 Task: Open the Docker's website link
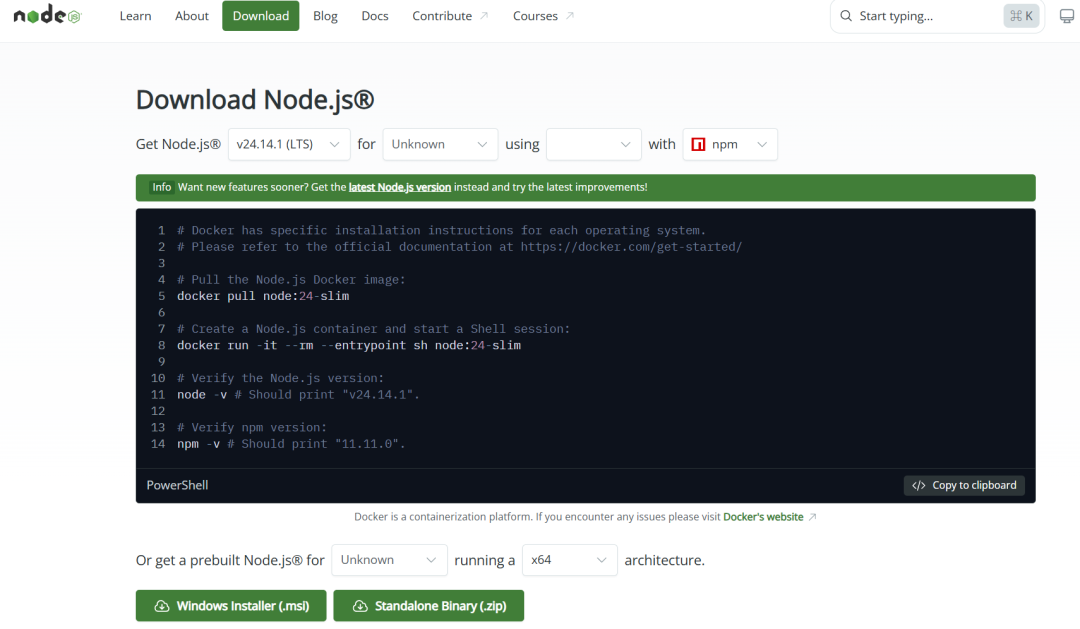coord(763,516)
